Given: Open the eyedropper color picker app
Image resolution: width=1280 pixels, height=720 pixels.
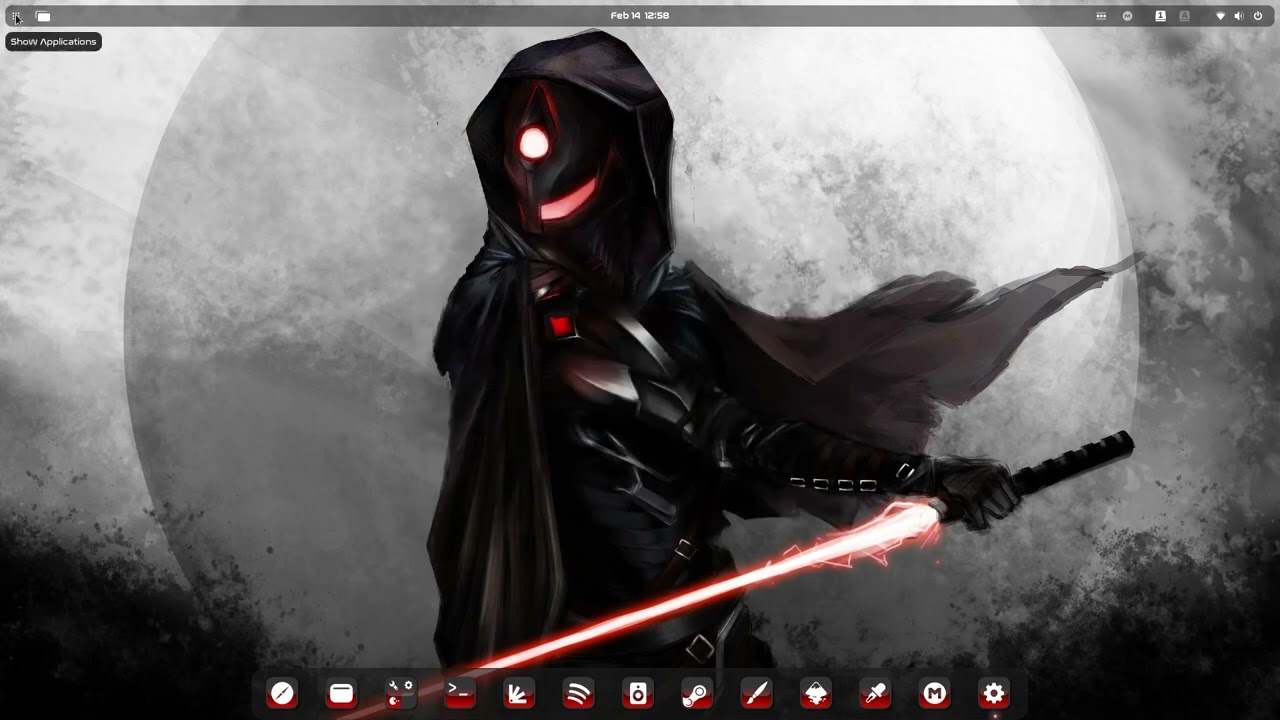Looking at the screenshot, I should pos(875,693).
